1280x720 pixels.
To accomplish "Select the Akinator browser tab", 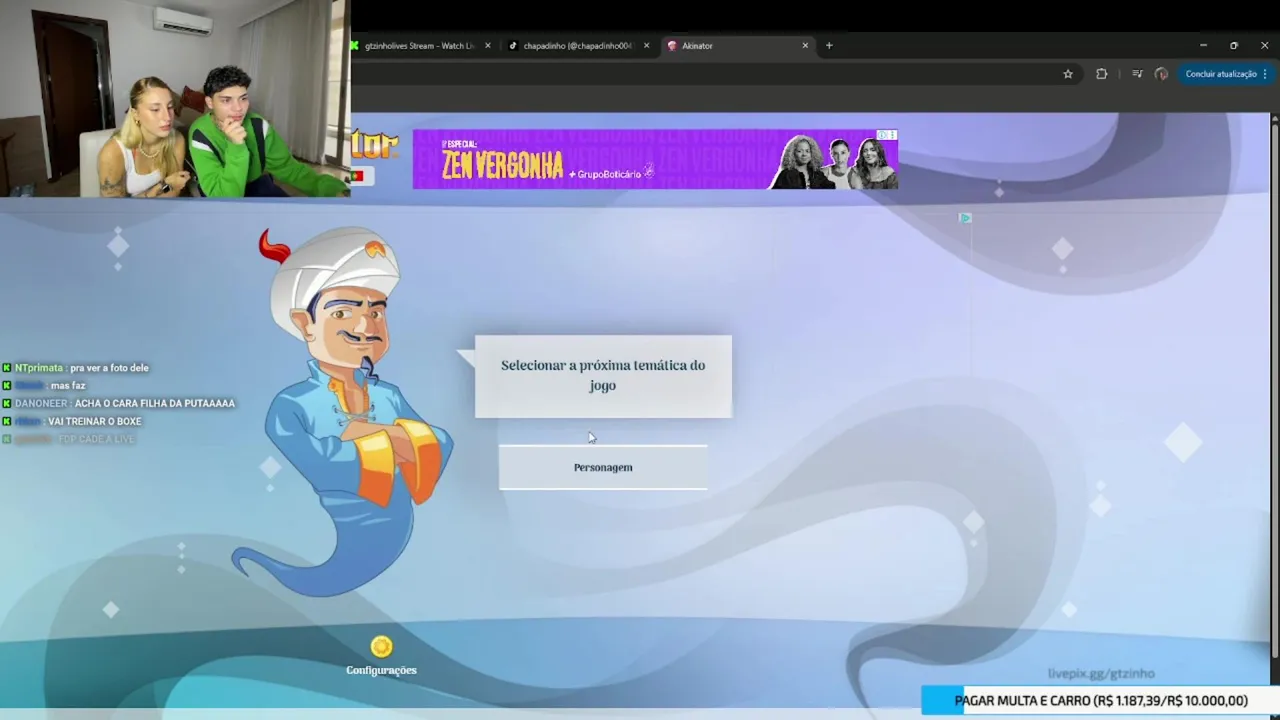I will pyautogui.click(x=738, y=46).
